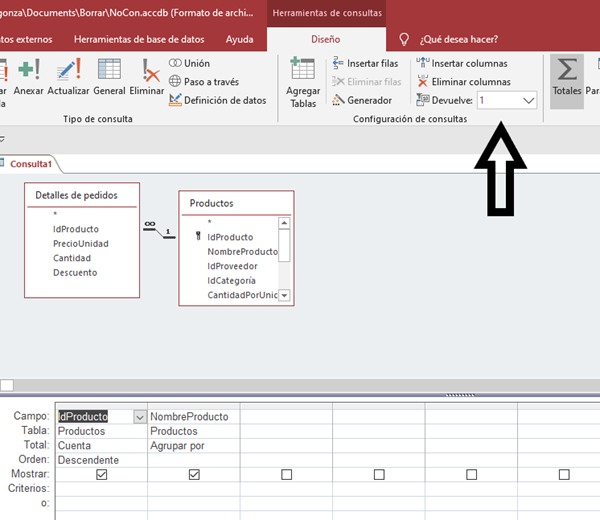Click the Unión query option
Image resolution: width=600 pixels, height=520 pixels.
[190, 64]
